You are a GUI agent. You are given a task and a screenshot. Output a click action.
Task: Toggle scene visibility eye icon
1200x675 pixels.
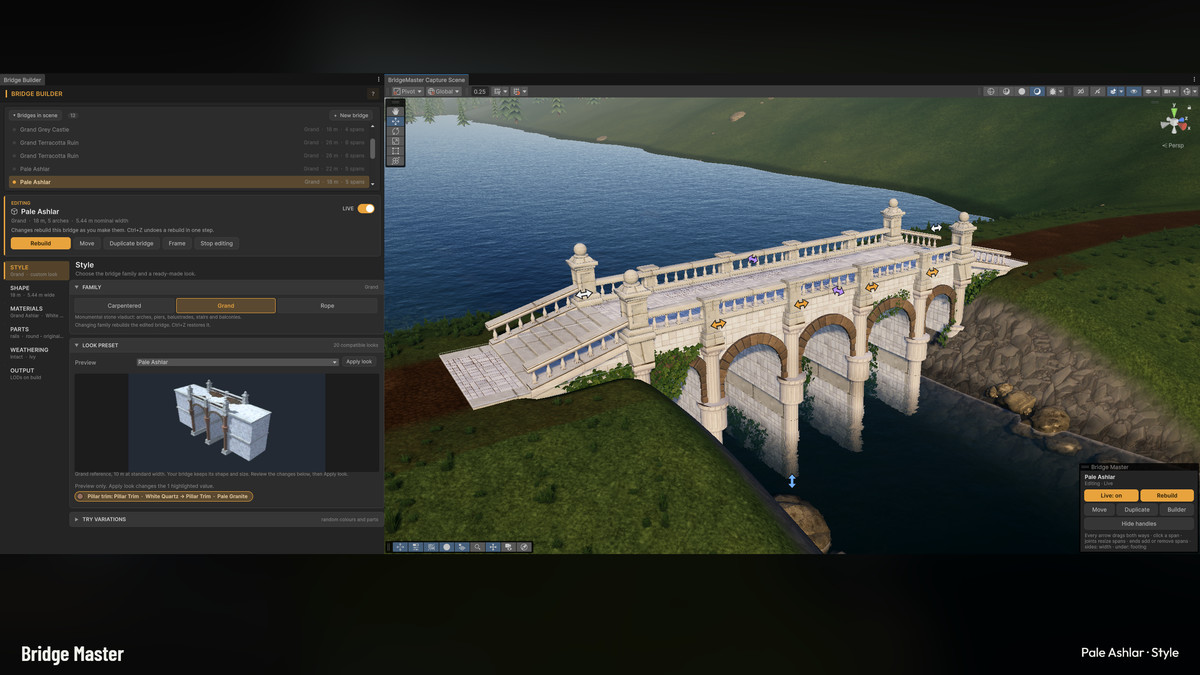[x=1134, y=91]
